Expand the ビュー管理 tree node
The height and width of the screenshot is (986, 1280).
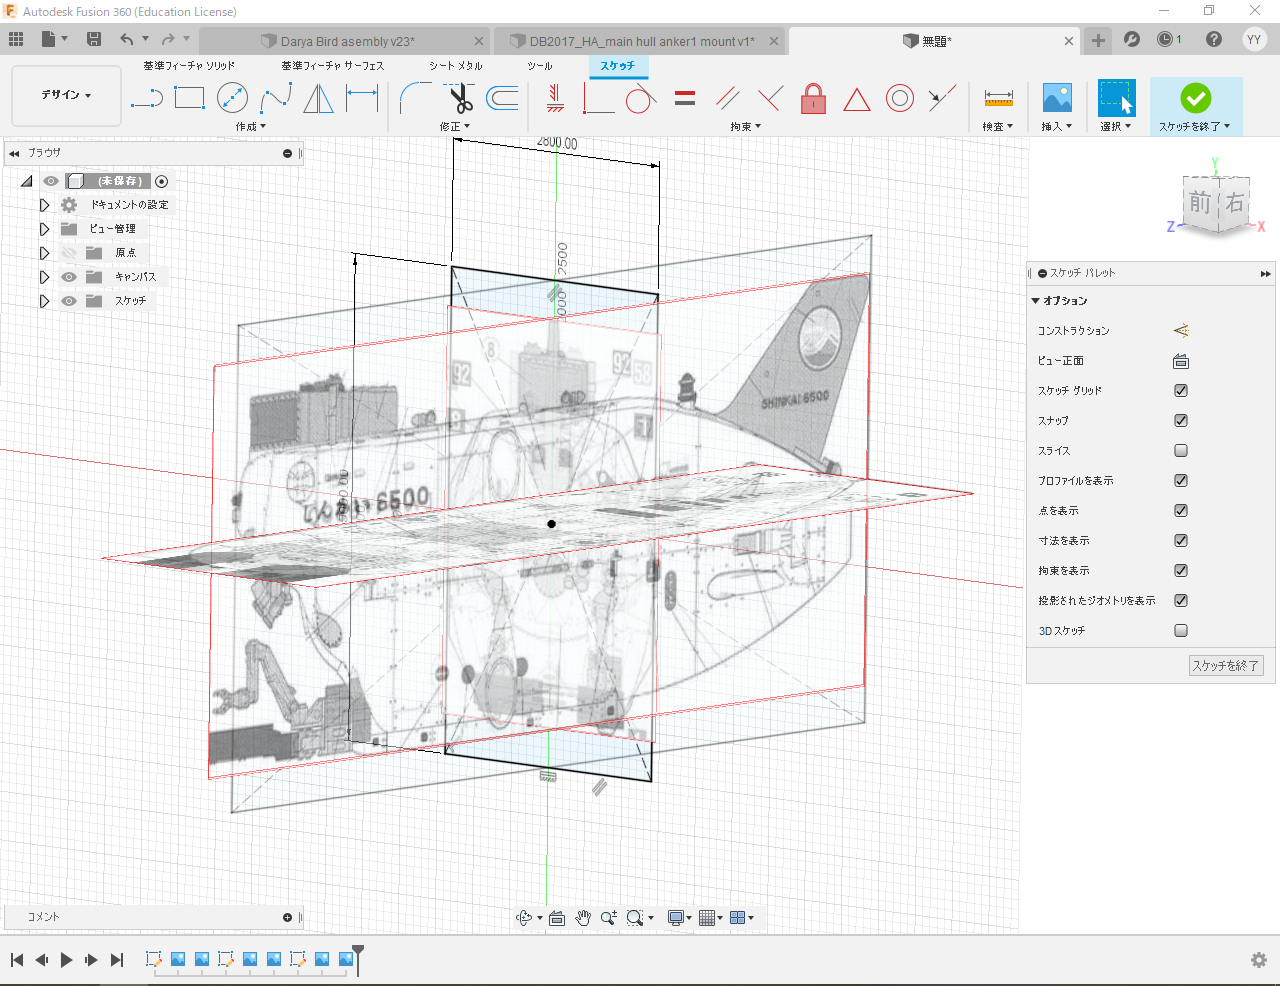point(44,229)
